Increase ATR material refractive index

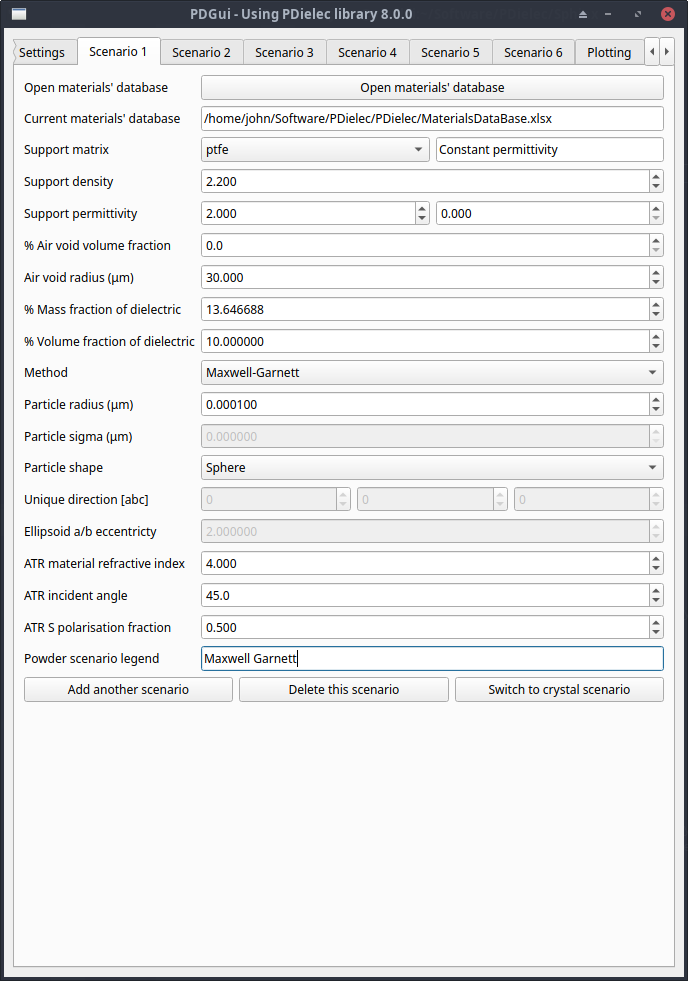656,558
